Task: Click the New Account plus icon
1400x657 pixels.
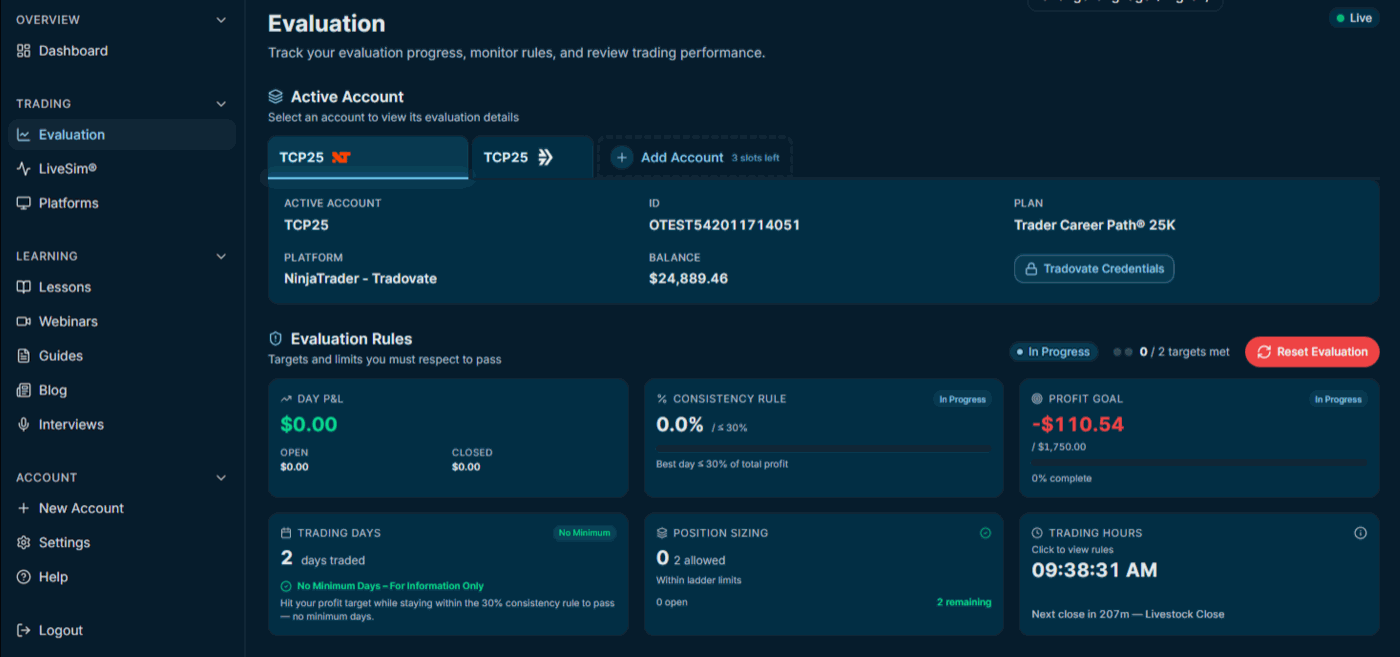Action: point(24,508)
